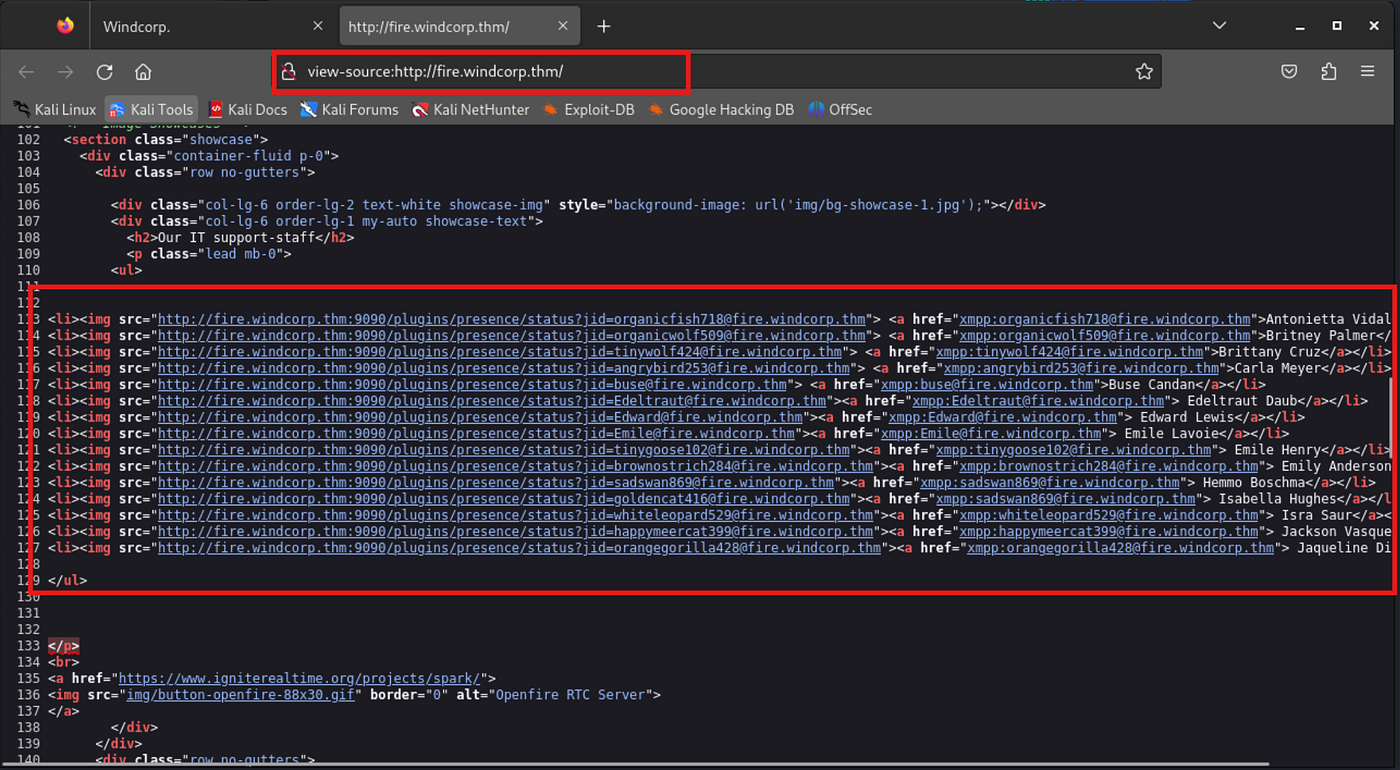The image size is (1400, 770).
Task: Open a new tab with plus button
Action: pyautogui.click(x=603, y=27)
